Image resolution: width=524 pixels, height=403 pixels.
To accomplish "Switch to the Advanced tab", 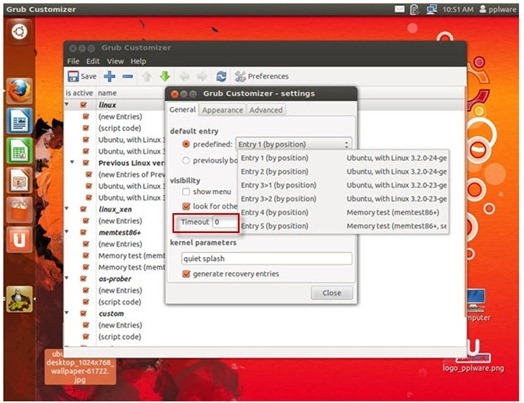I will (266, 110).
